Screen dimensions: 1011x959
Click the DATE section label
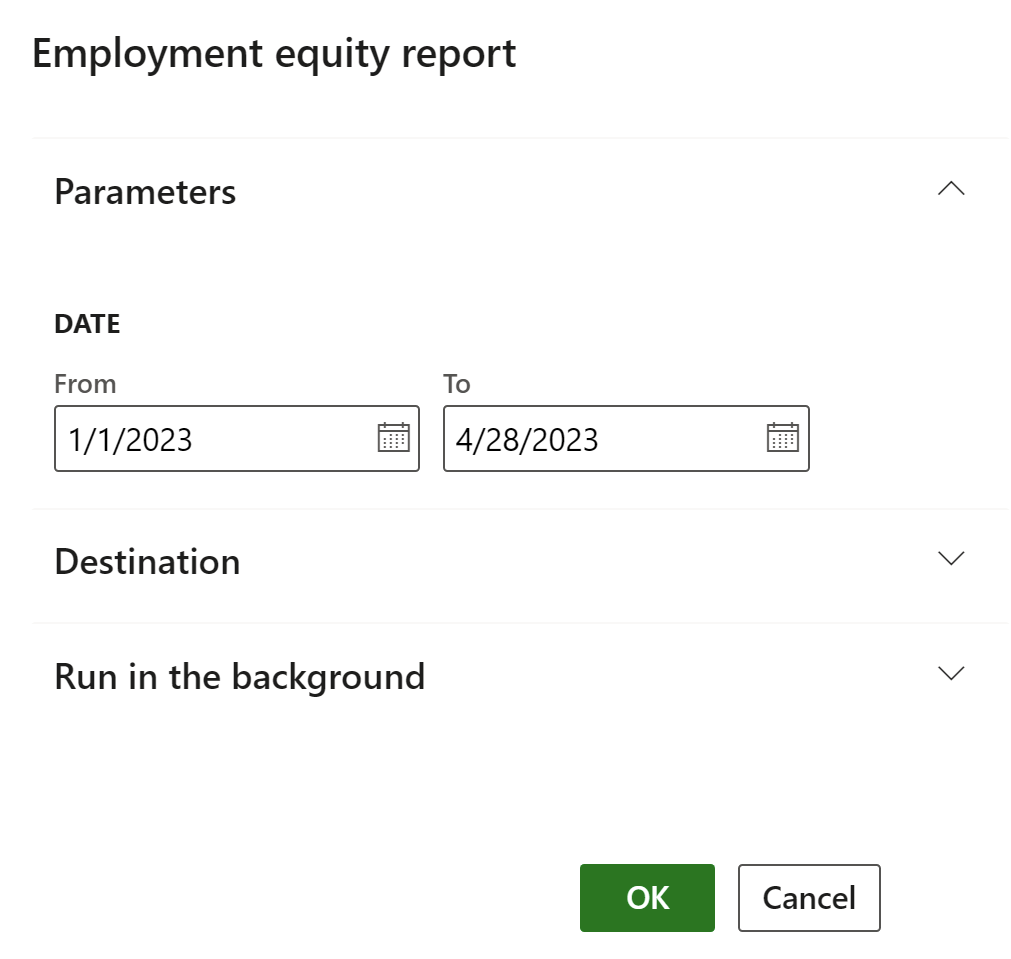(87, 323)
